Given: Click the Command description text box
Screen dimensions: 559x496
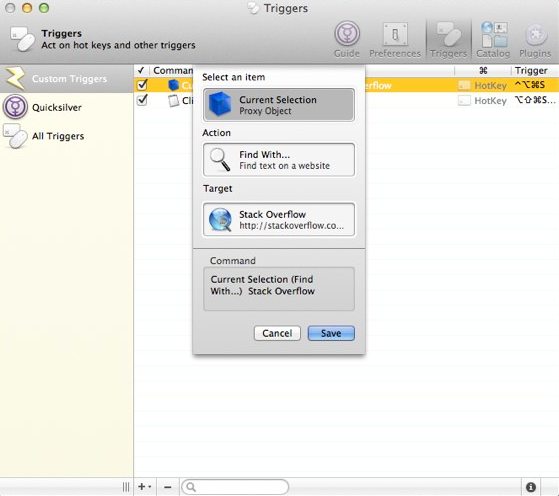Looking at the screenshot, I should coord(279,289).
